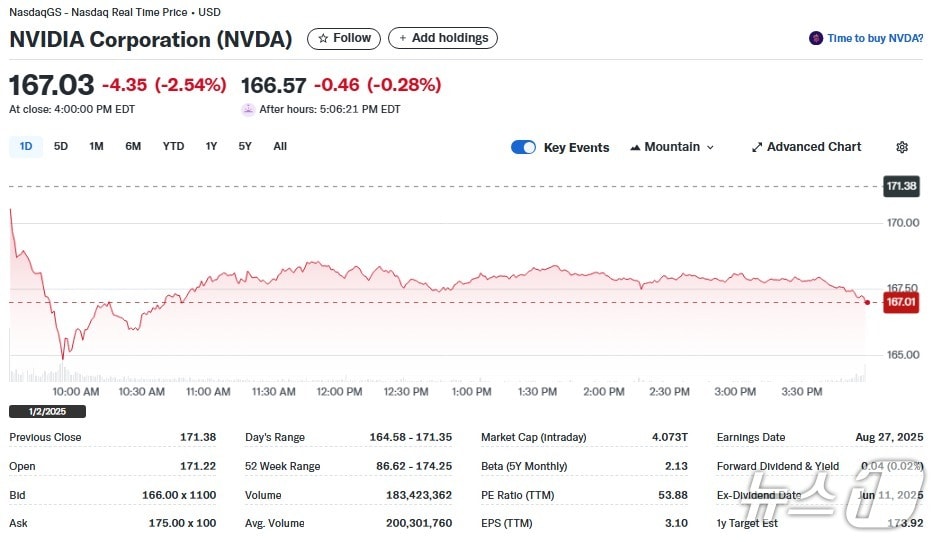The width and height of the screenshot is (938, 542).
Task: Select the 1M chart range
Action: click(96, 146)
